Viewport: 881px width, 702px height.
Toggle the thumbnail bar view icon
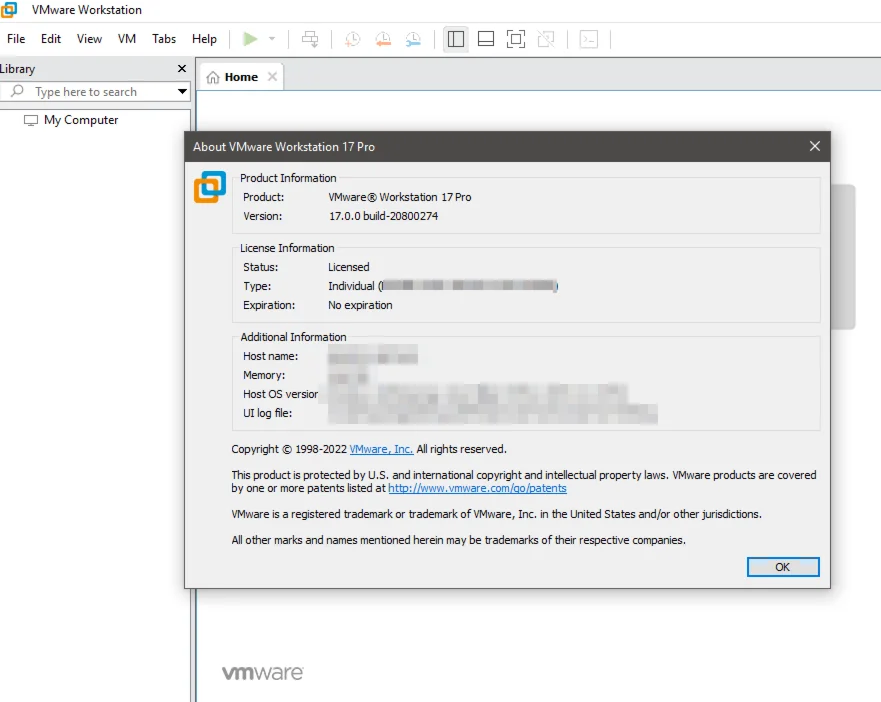click(x=486, y=39)
